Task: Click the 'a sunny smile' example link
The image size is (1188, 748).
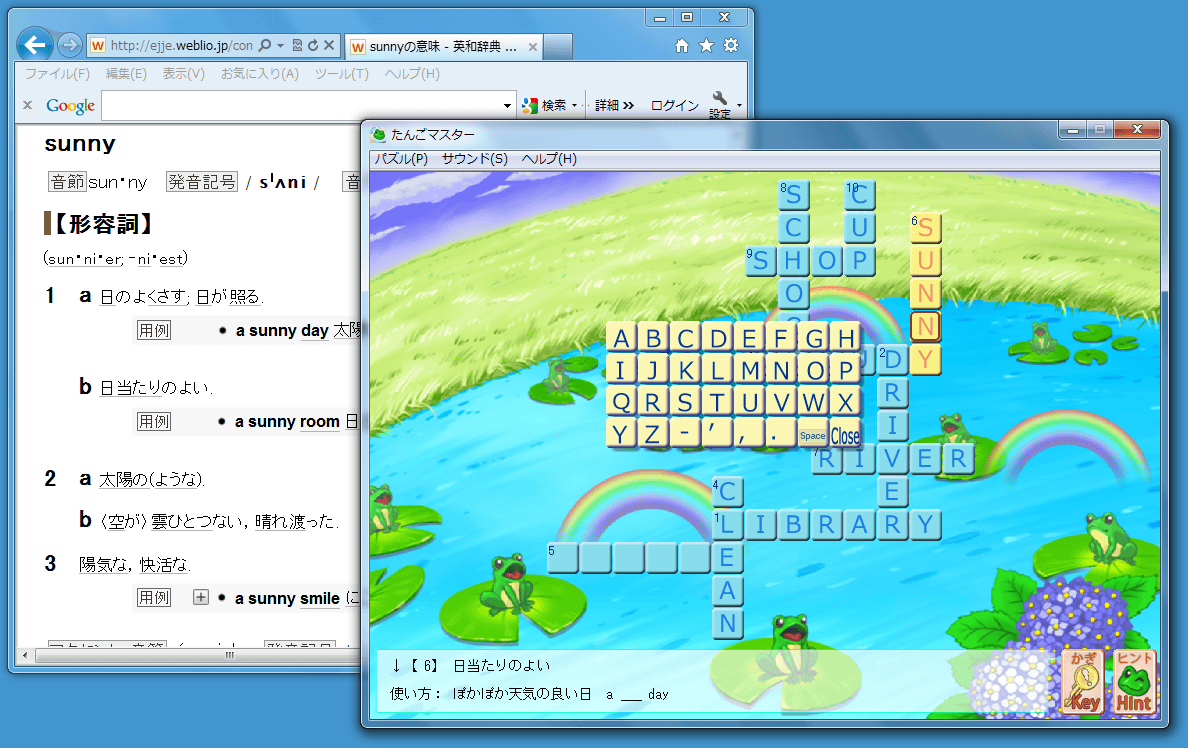Action: [287, 598]
